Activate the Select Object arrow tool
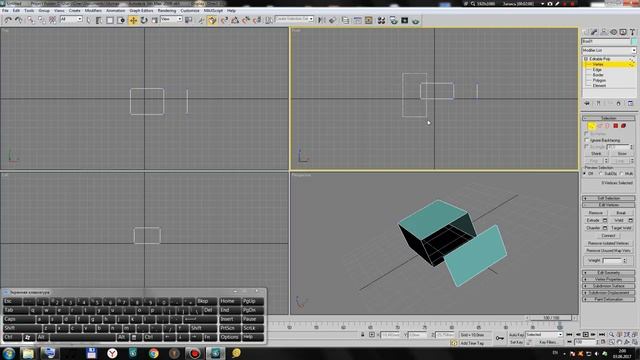This screenshot has height=360, width=640. (x=89, y=20)
